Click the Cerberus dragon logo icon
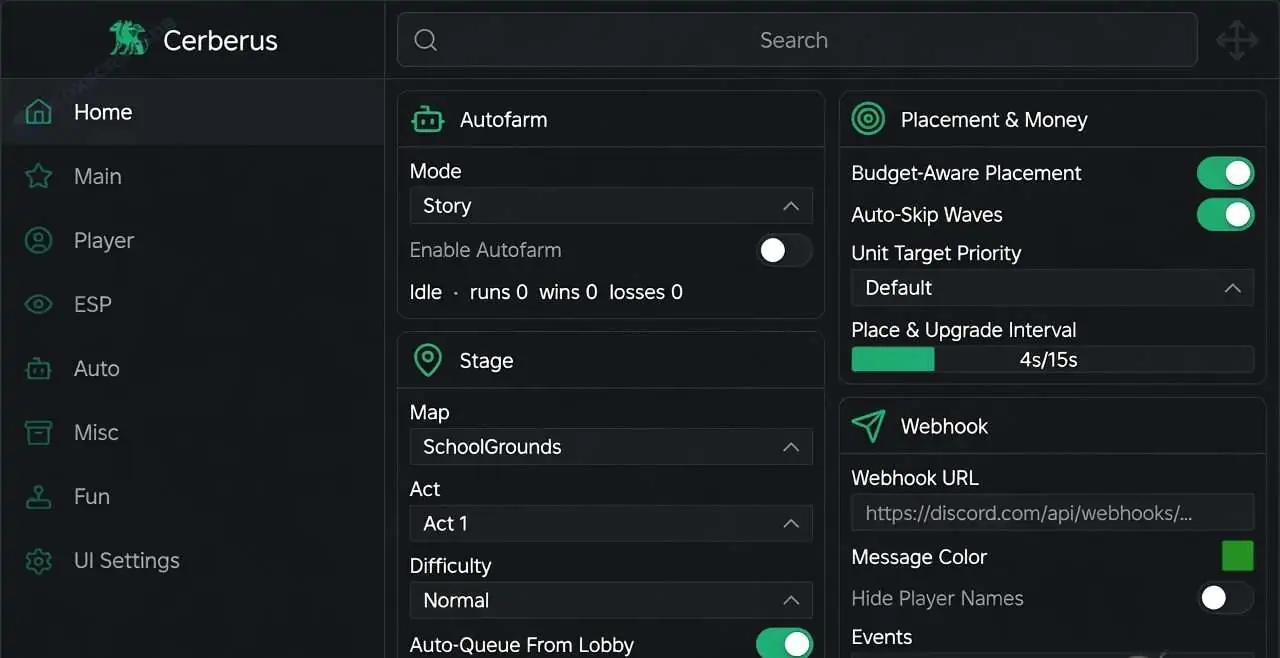 (128, 40)
